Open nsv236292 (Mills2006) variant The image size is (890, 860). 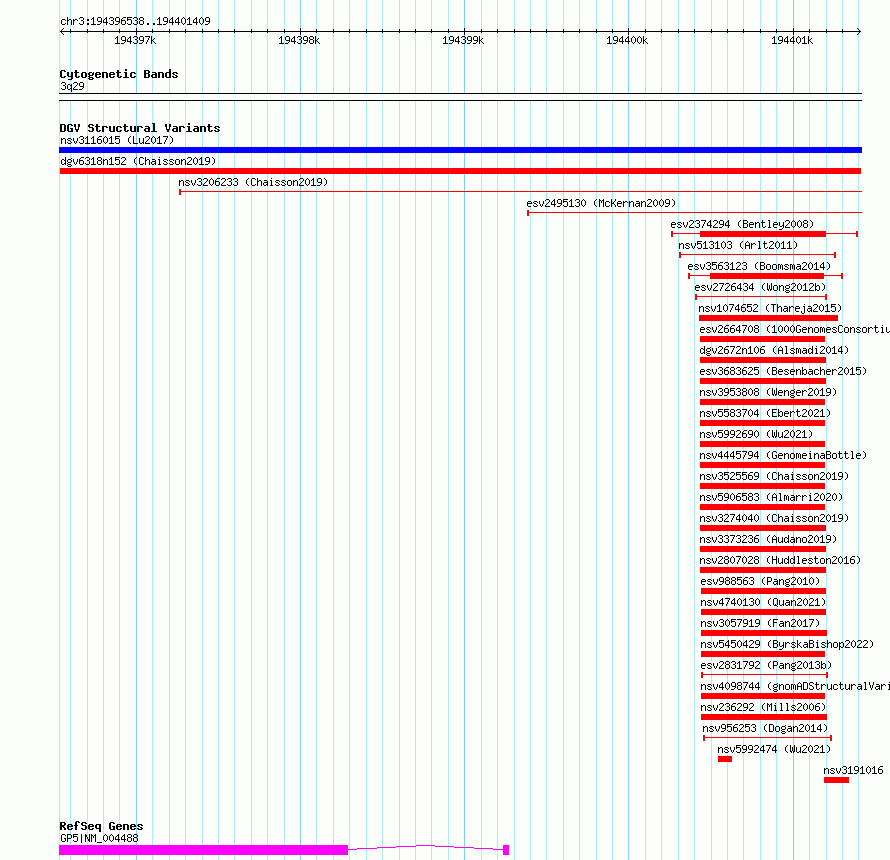763,707
